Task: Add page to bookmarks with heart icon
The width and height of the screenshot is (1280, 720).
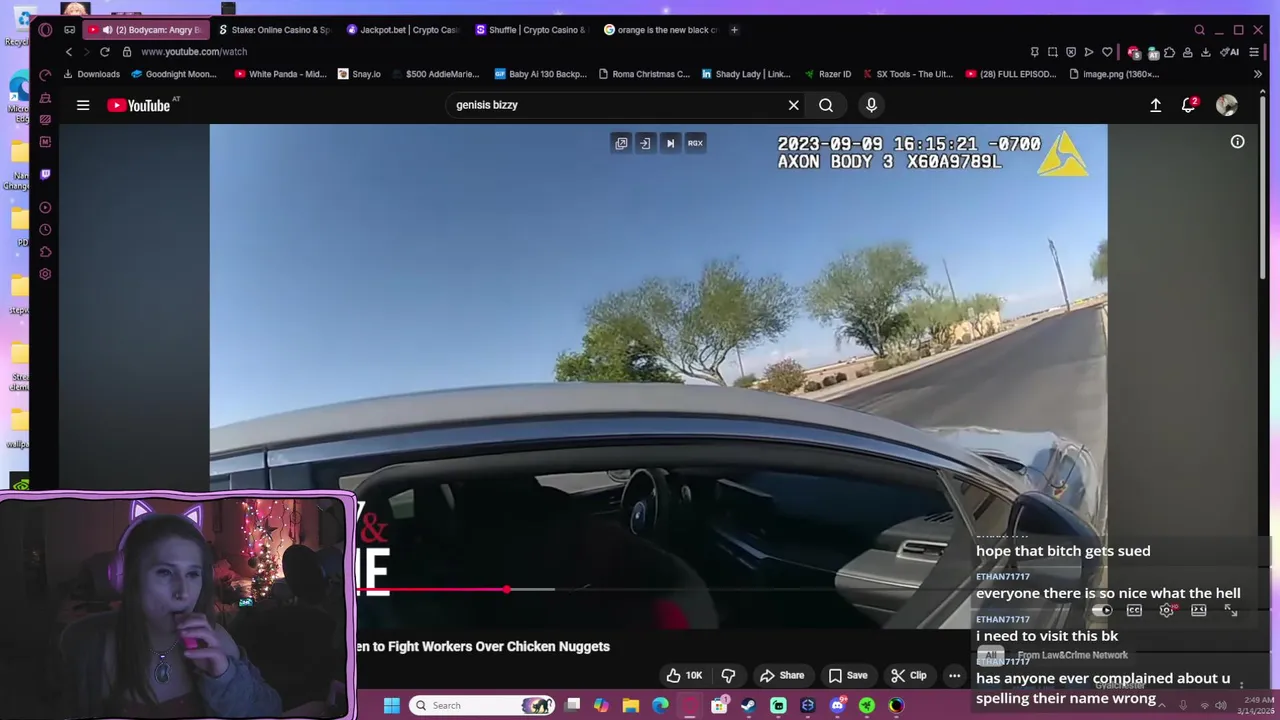Action: (x=1107, y=52)
